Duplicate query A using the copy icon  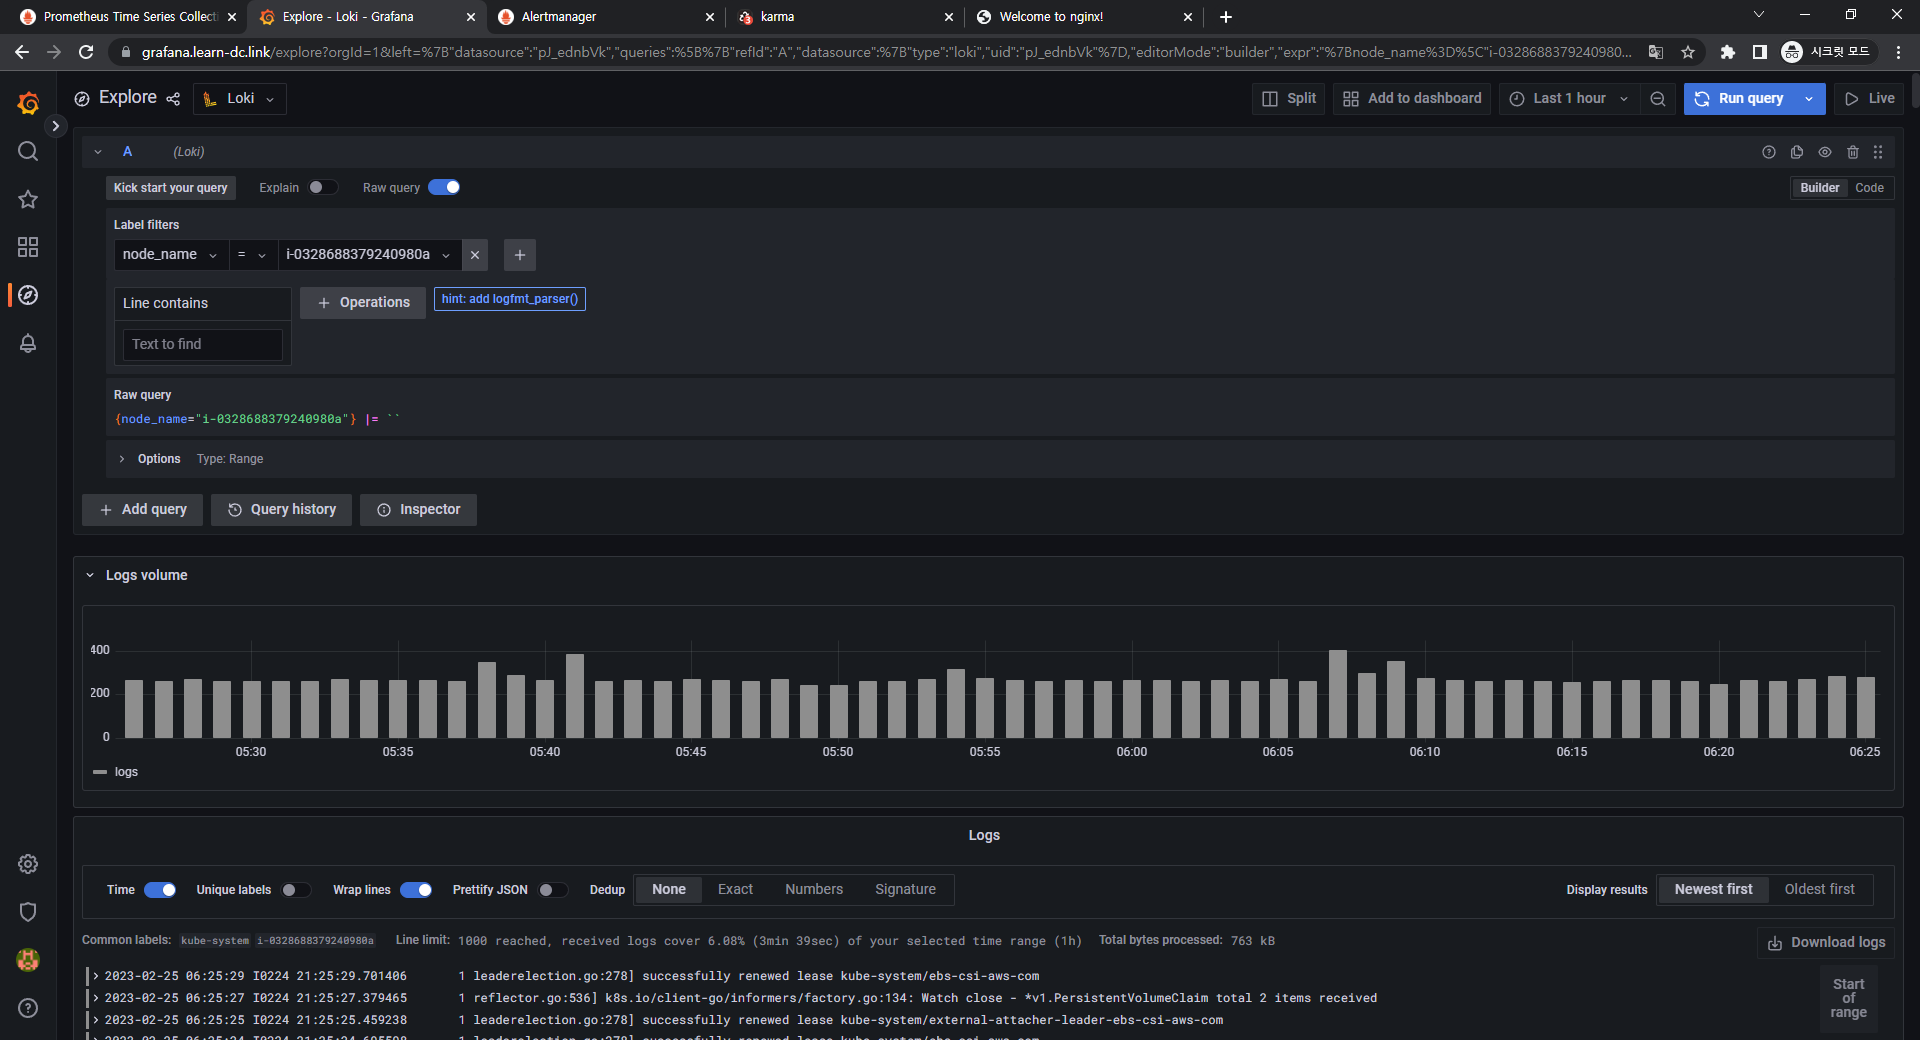click(x=1797, y=152)
